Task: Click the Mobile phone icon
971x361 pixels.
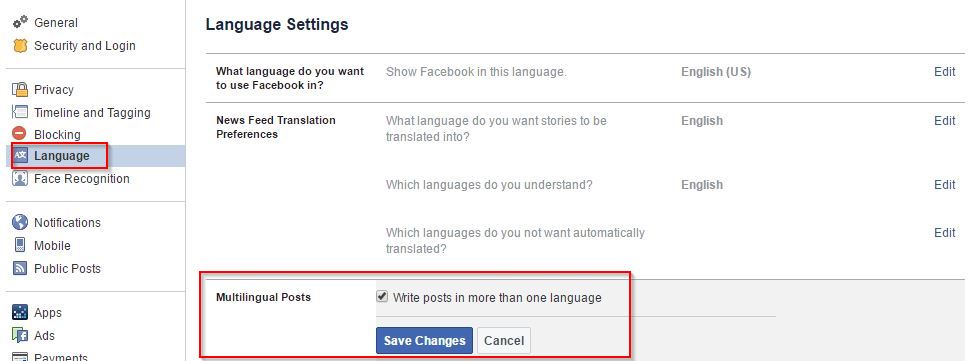Action: click(20, 245)
